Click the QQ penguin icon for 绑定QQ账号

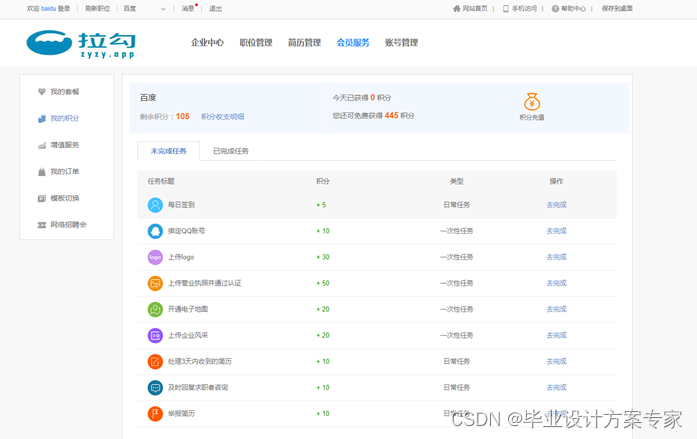(155, 231)
